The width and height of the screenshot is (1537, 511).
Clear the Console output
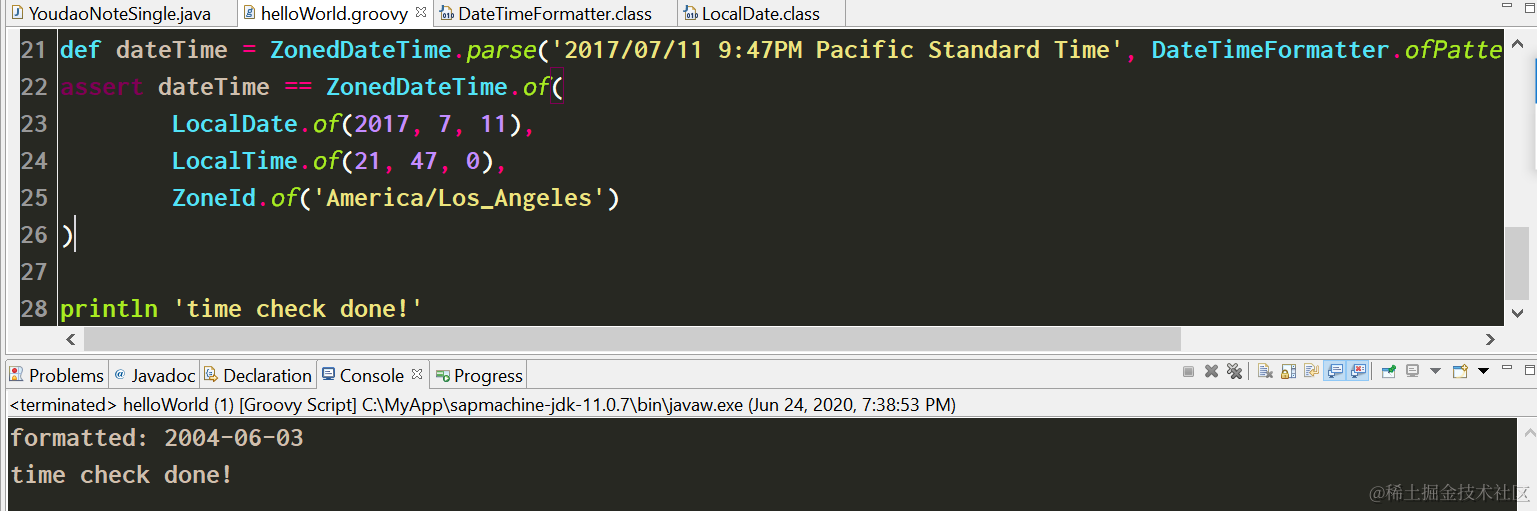tap(1265, 371)
